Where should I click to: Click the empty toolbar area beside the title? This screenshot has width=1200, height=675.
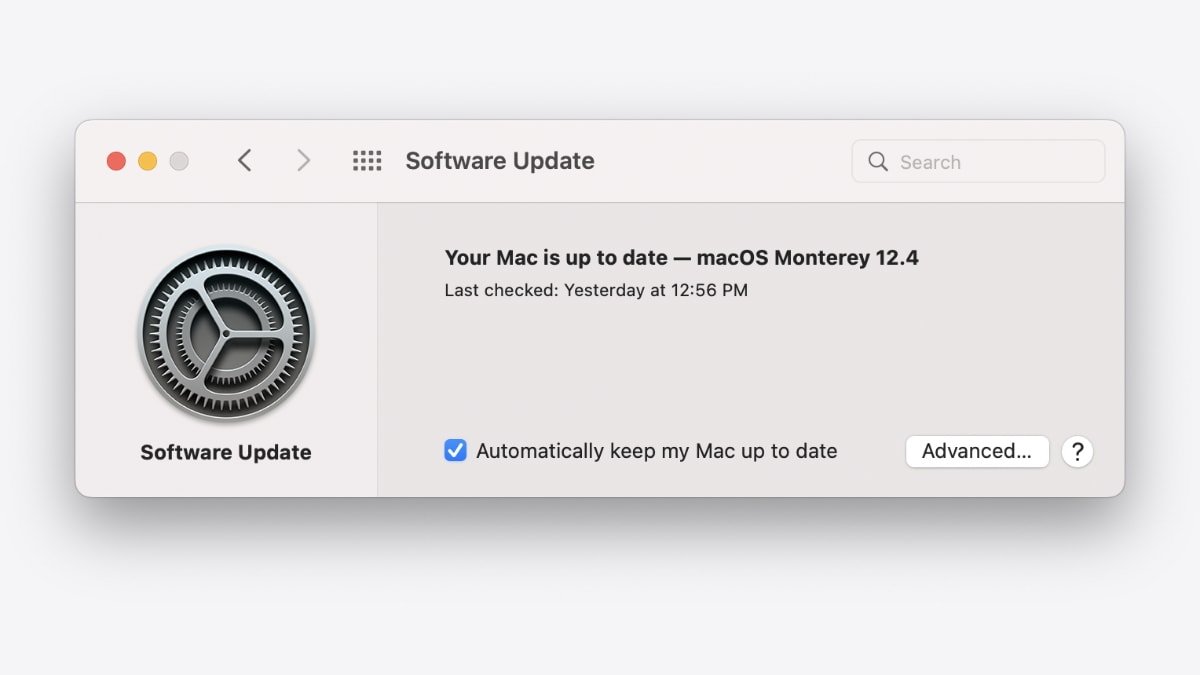coord(720,161)
